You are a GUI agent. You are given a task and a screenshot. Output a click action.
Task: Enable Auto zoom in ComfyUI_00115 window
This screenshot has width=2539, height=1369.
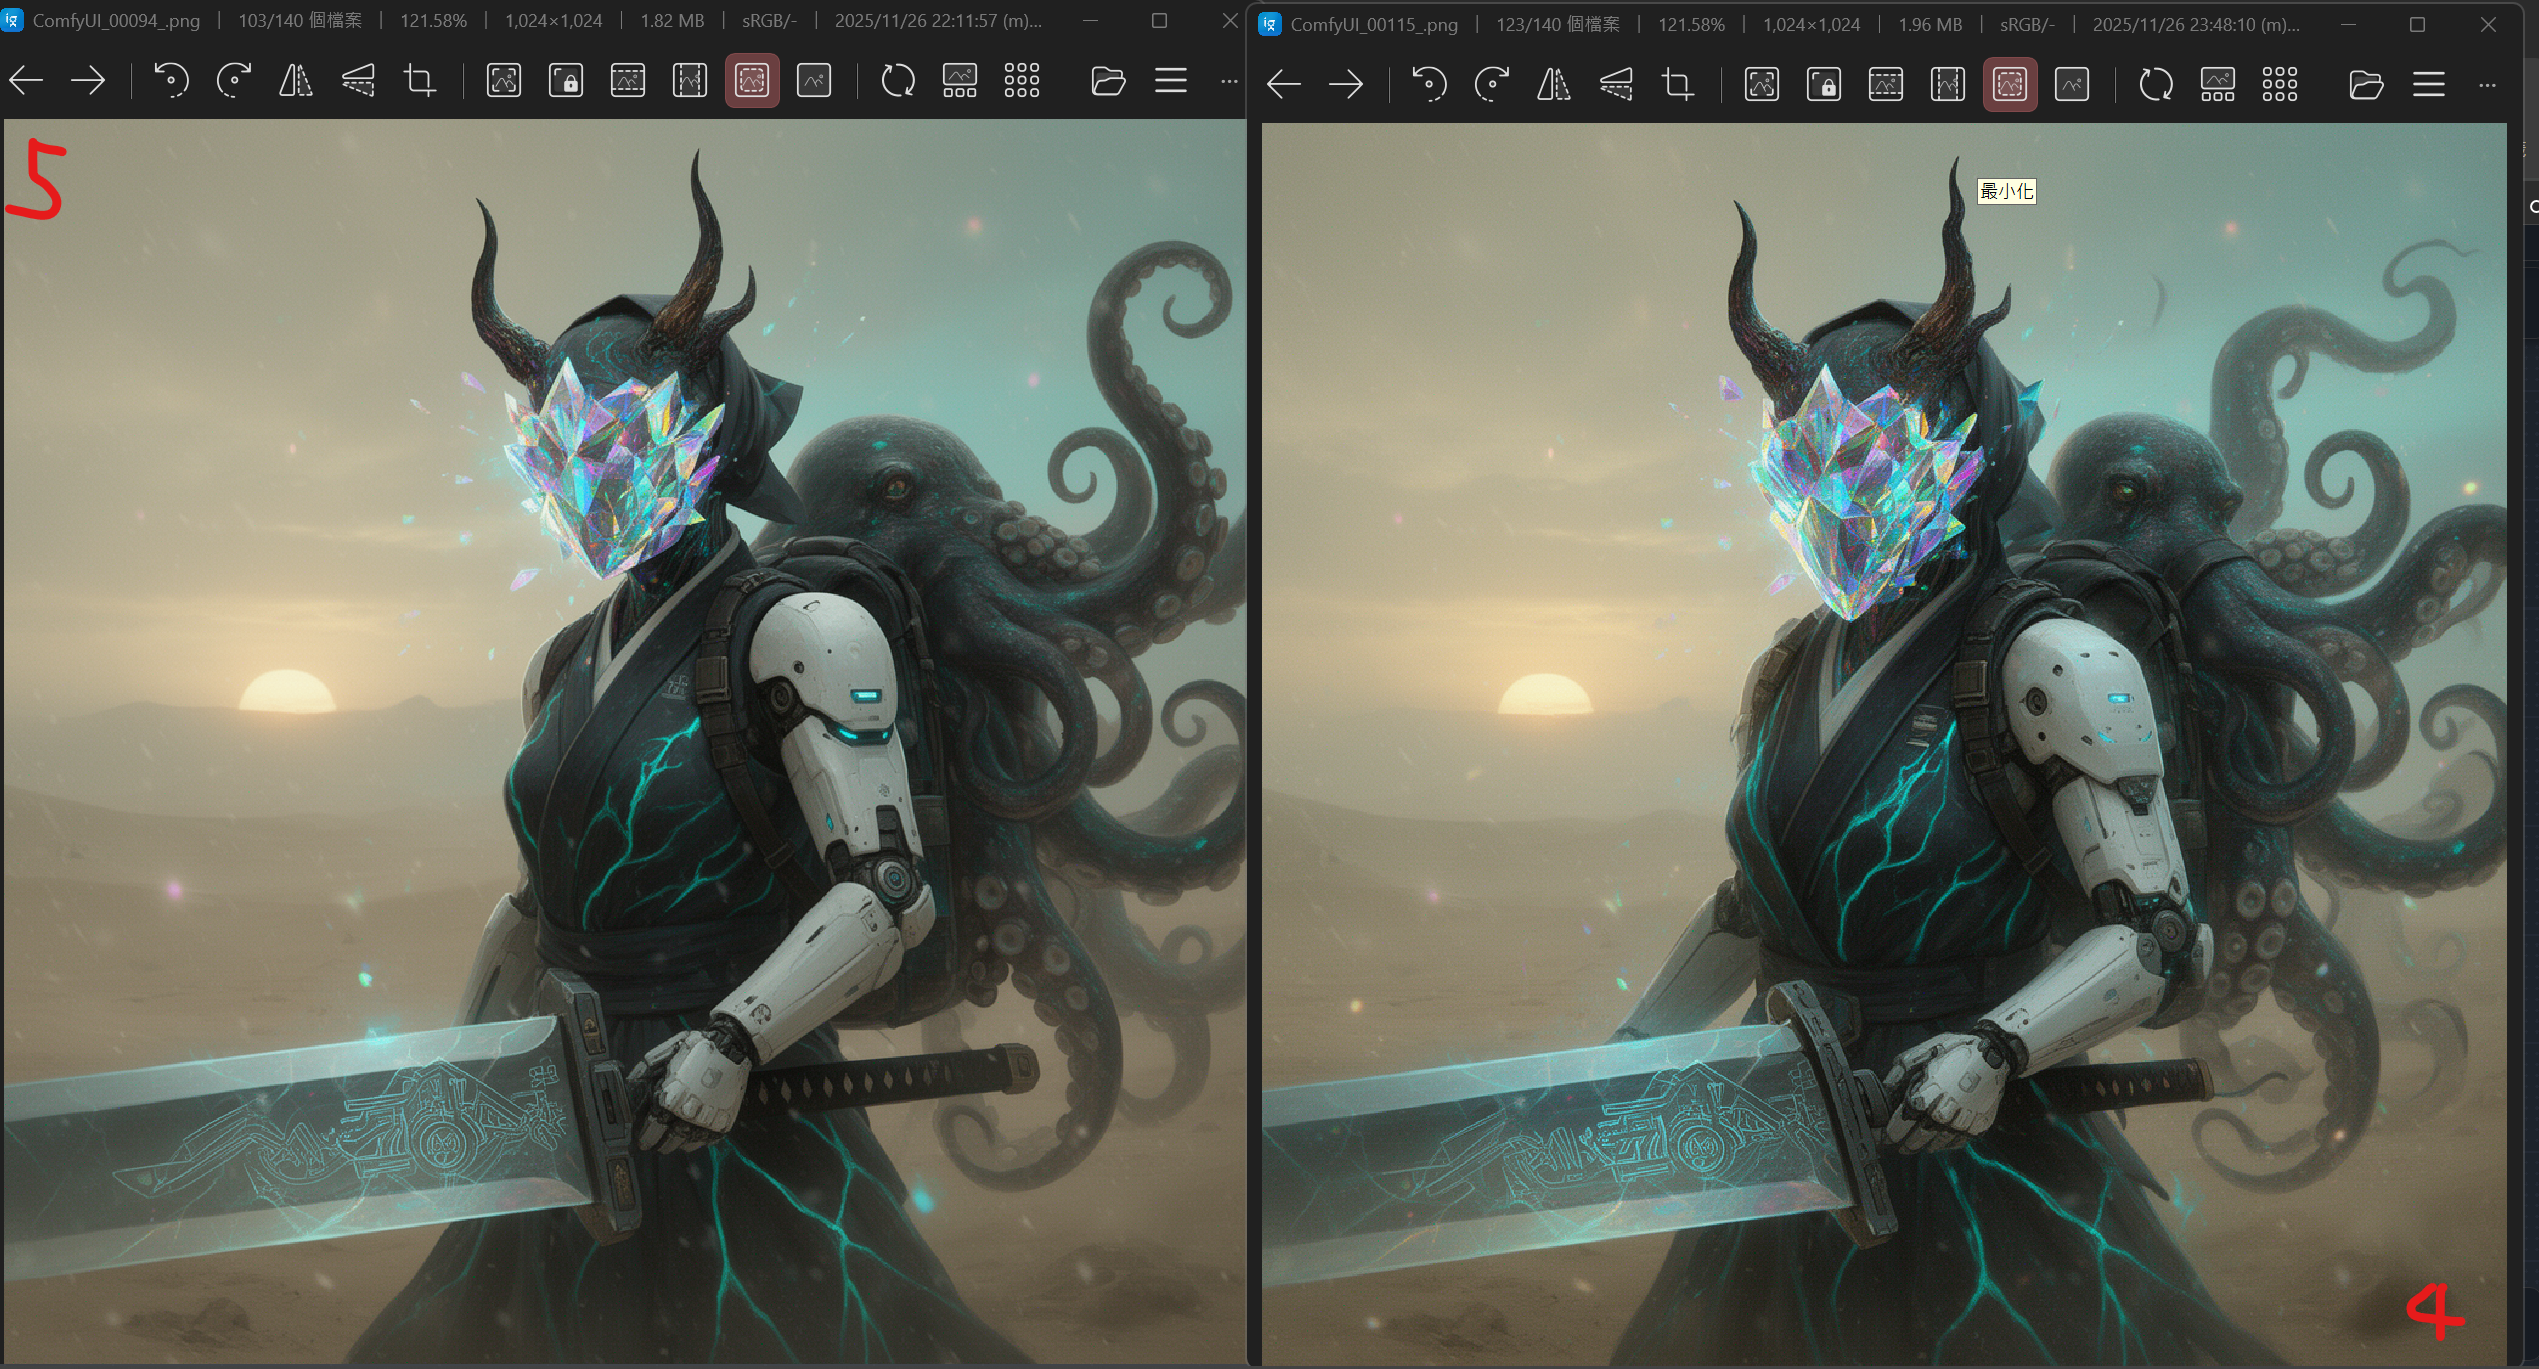point(1761,85)
